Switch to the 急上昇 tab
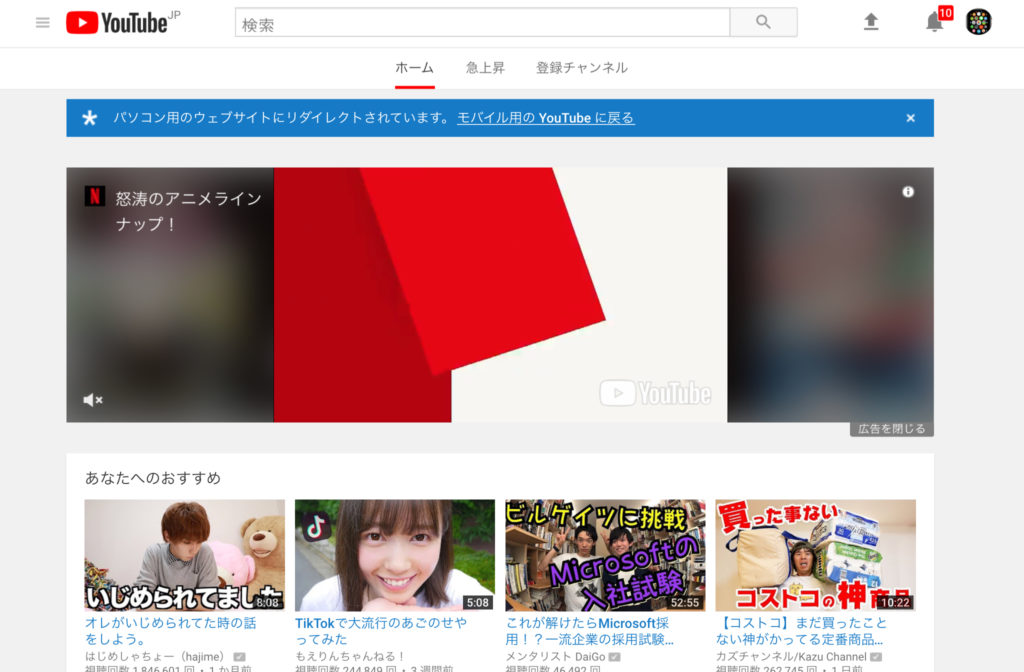The image size is (1024, 672). (485, 68)
